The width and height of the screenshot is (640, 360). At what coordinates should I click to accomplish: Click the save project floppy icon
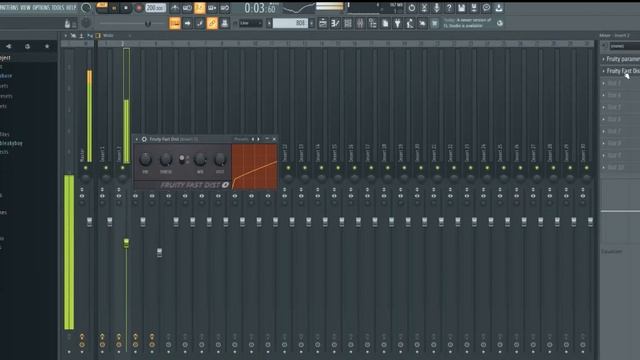click(x=461, y=8)
